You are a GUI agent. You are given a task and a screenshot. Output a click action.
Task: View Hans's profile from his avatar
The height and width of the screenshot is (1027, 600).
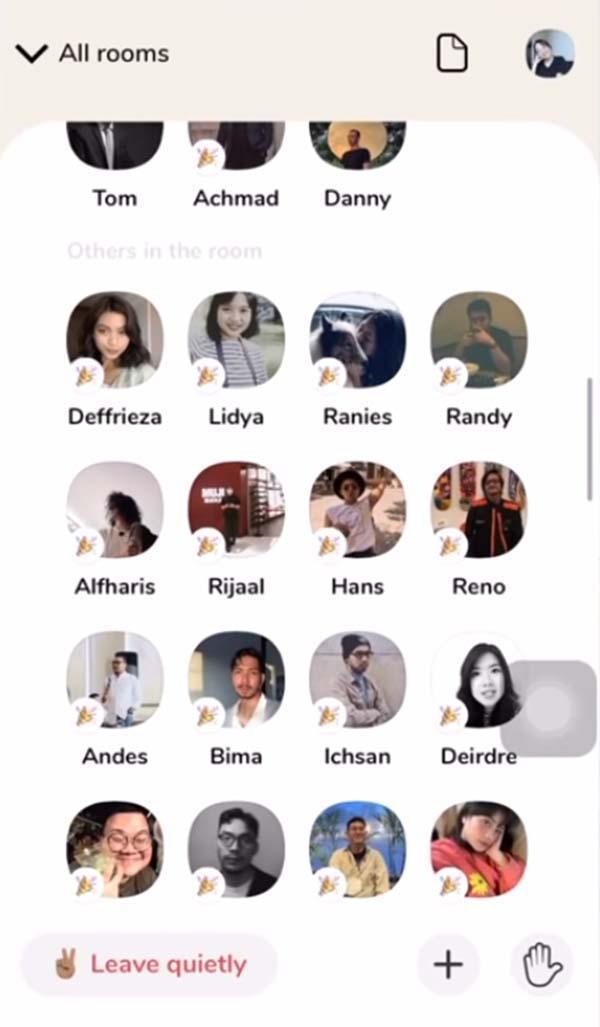[x=358, y=510]
